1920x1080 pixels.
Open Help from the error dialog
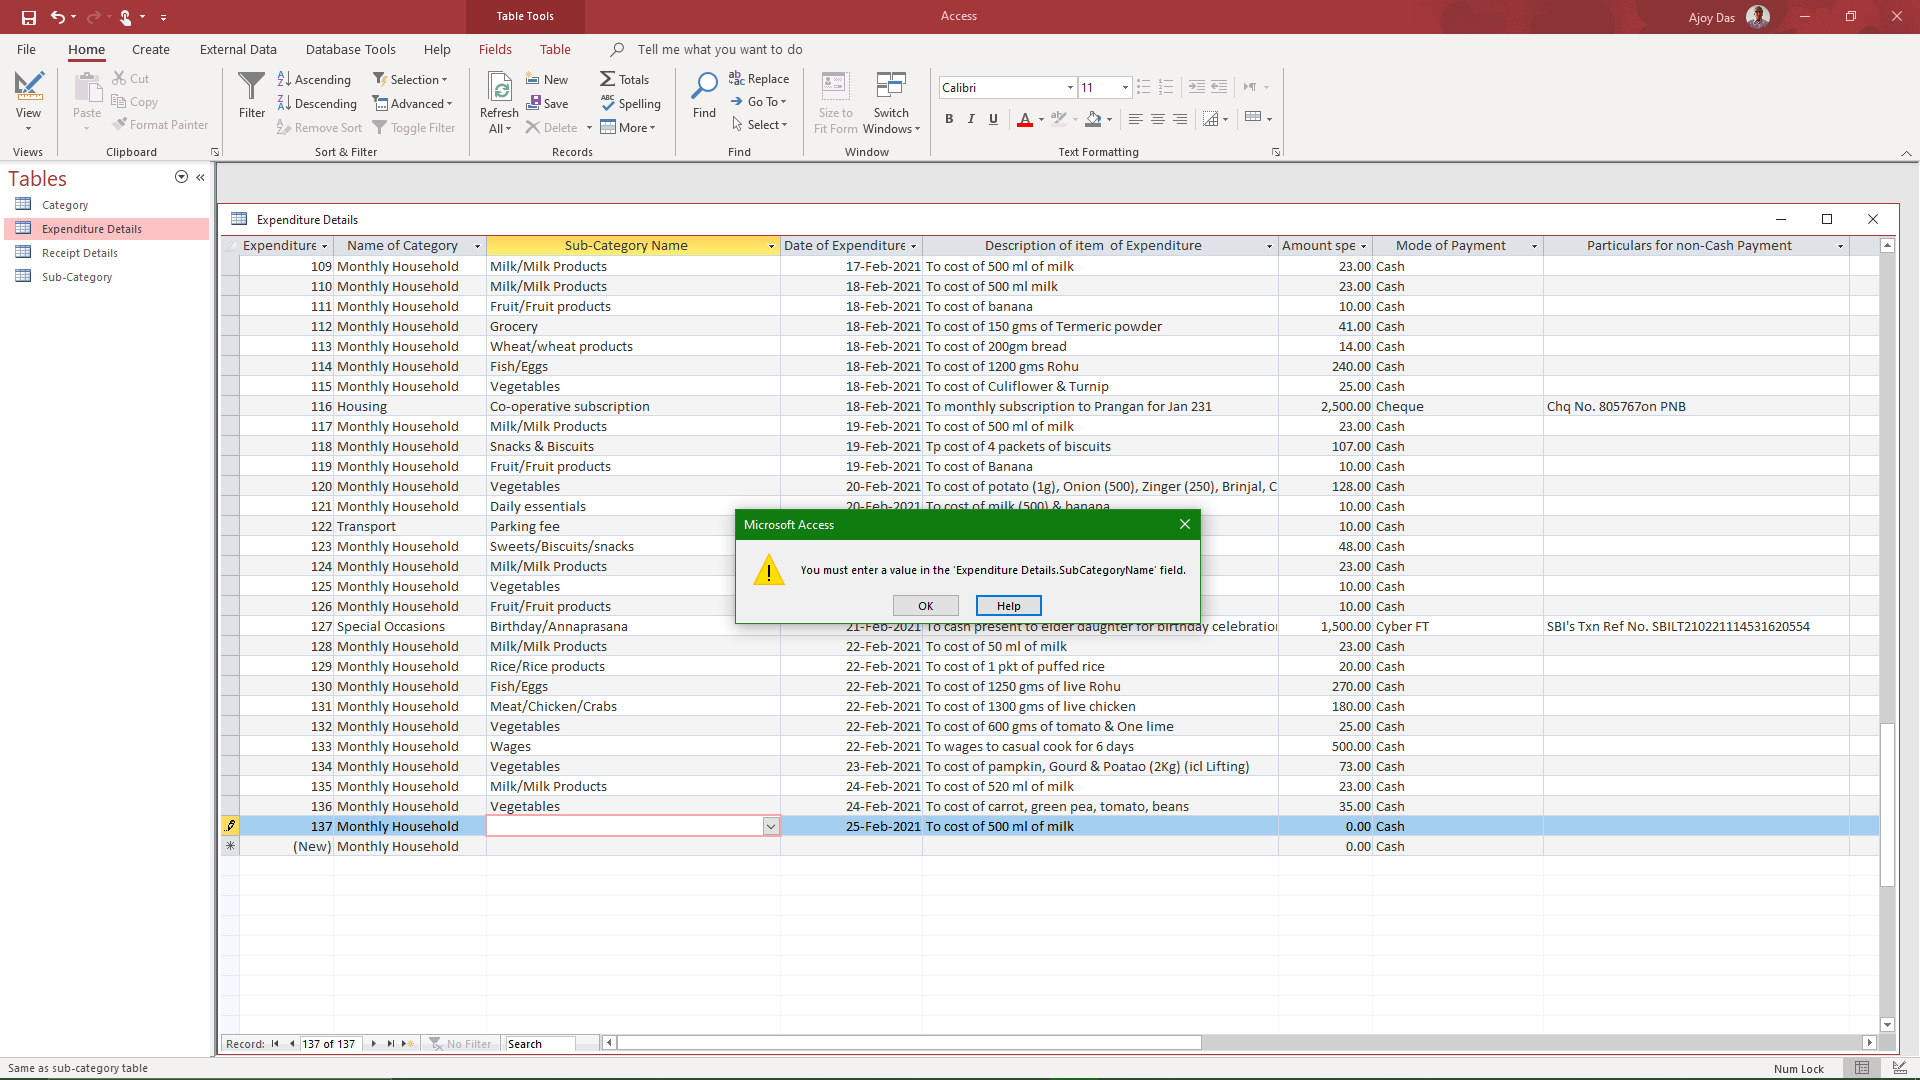tap(1007, 605)
